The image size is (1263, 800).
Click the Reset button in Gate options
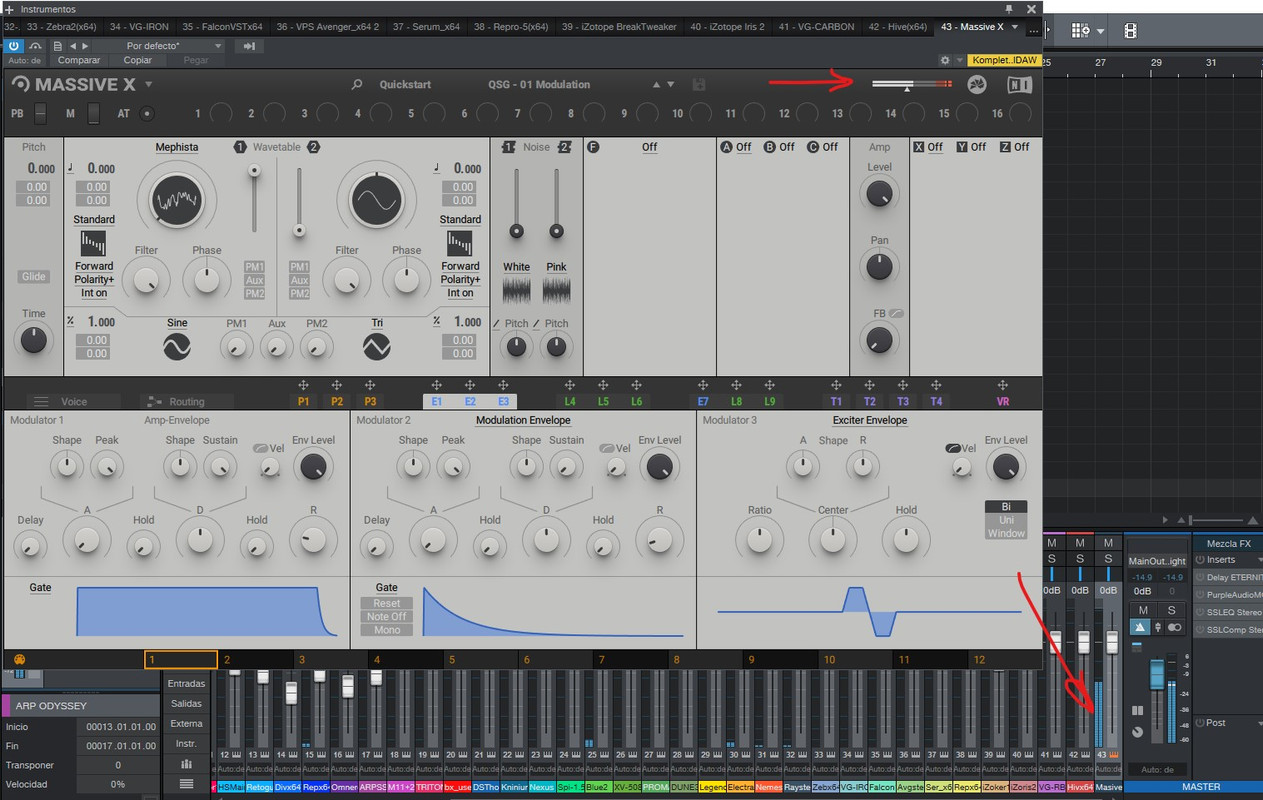pos(387,604)
